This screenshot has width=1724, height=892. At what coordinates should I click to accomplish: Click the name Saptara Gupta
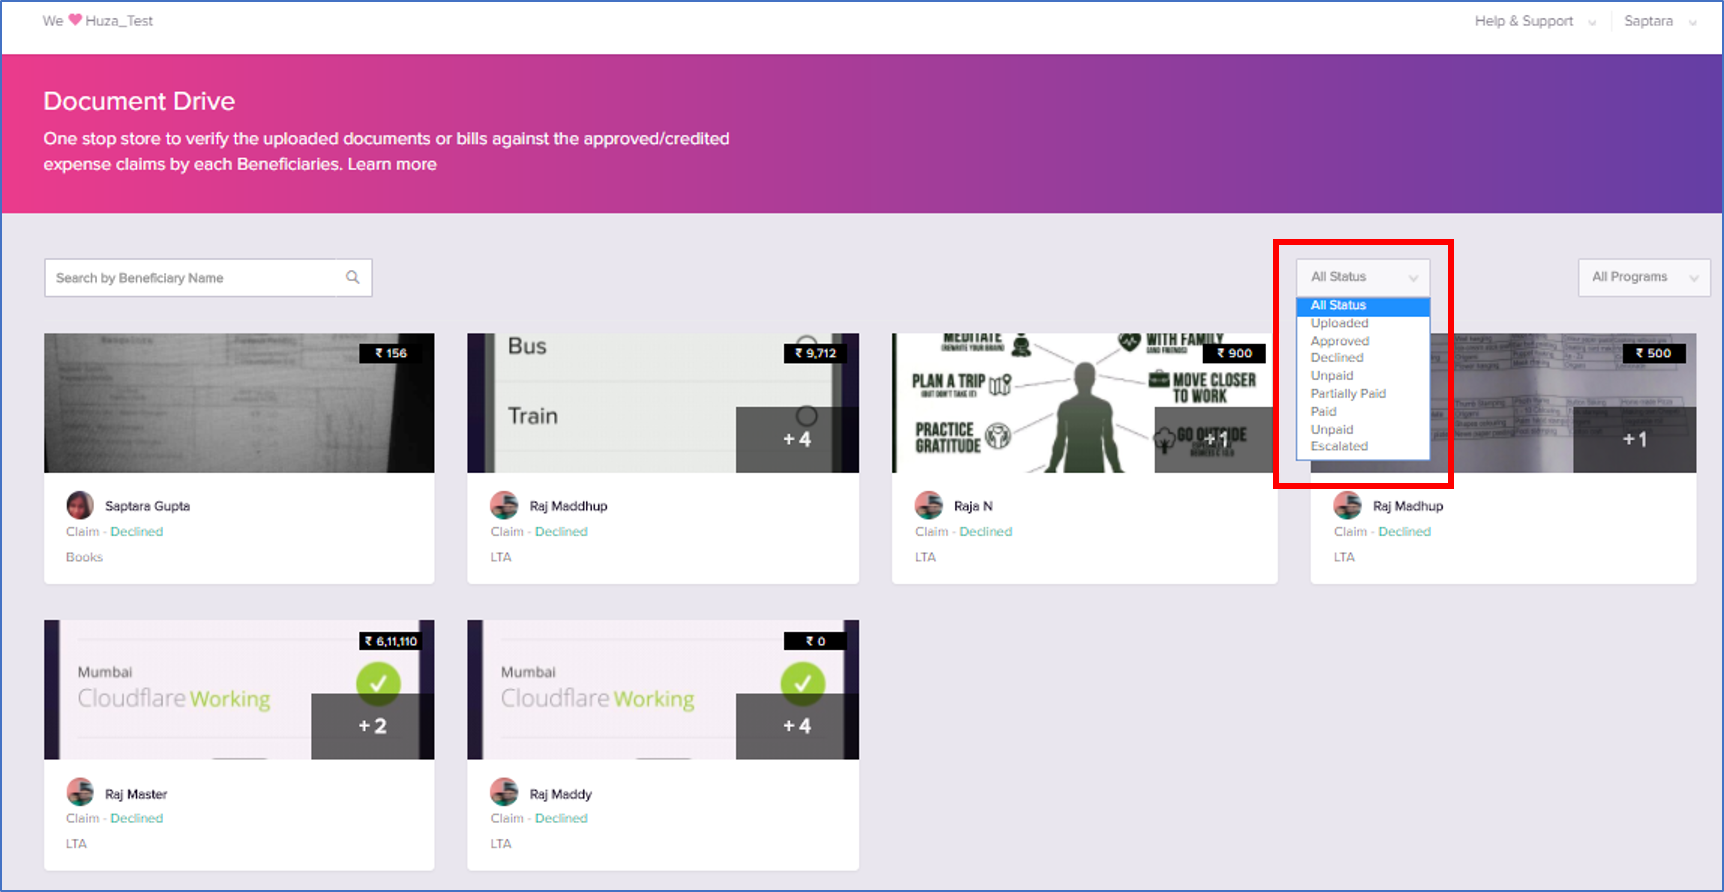[147, 506]
